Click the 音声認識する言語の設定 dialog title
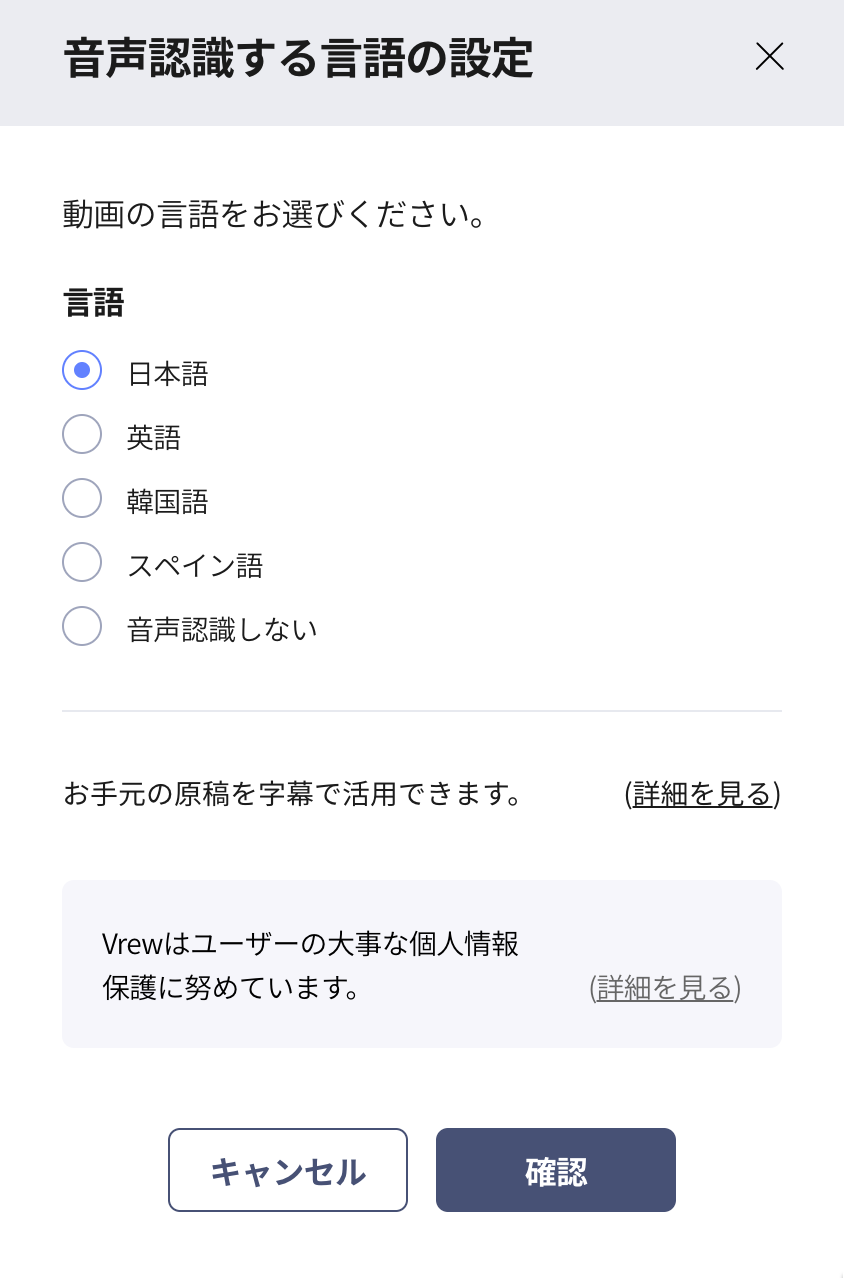Image resolution: width=844 pixels, height=1278 pixels. 298,59
